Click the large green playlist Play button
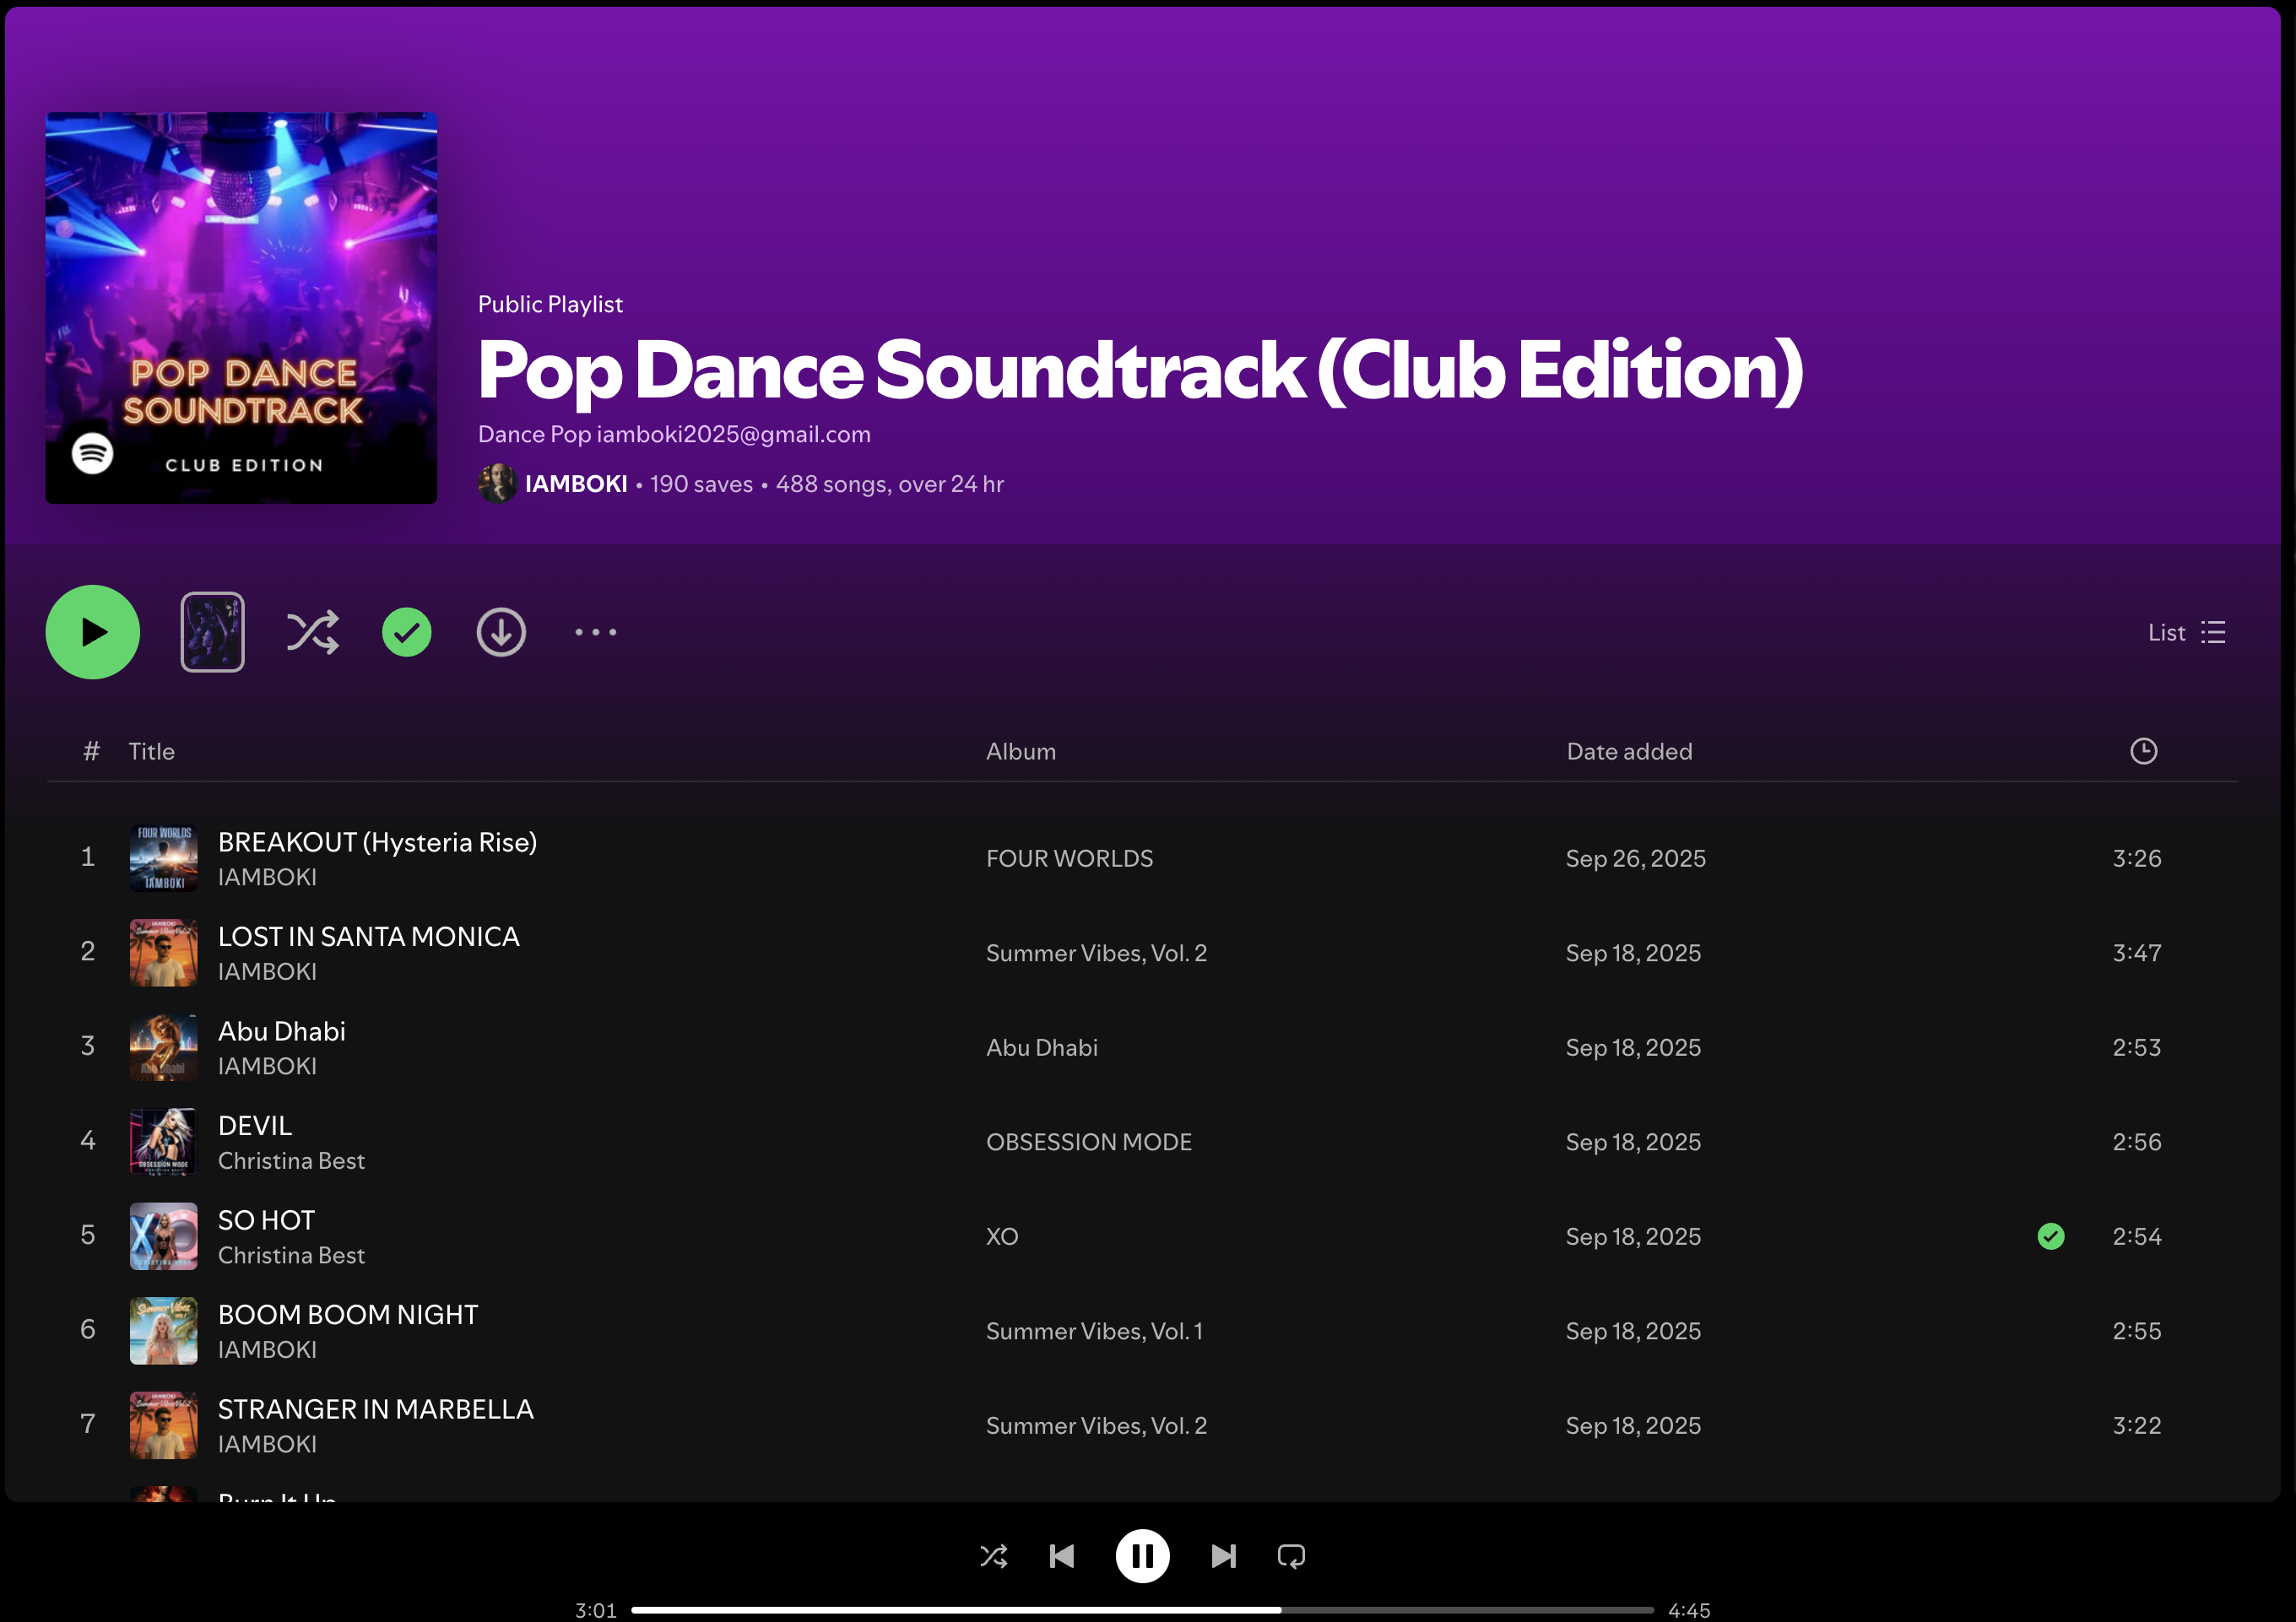2296x1622 pixels. [x=92, y=632]
